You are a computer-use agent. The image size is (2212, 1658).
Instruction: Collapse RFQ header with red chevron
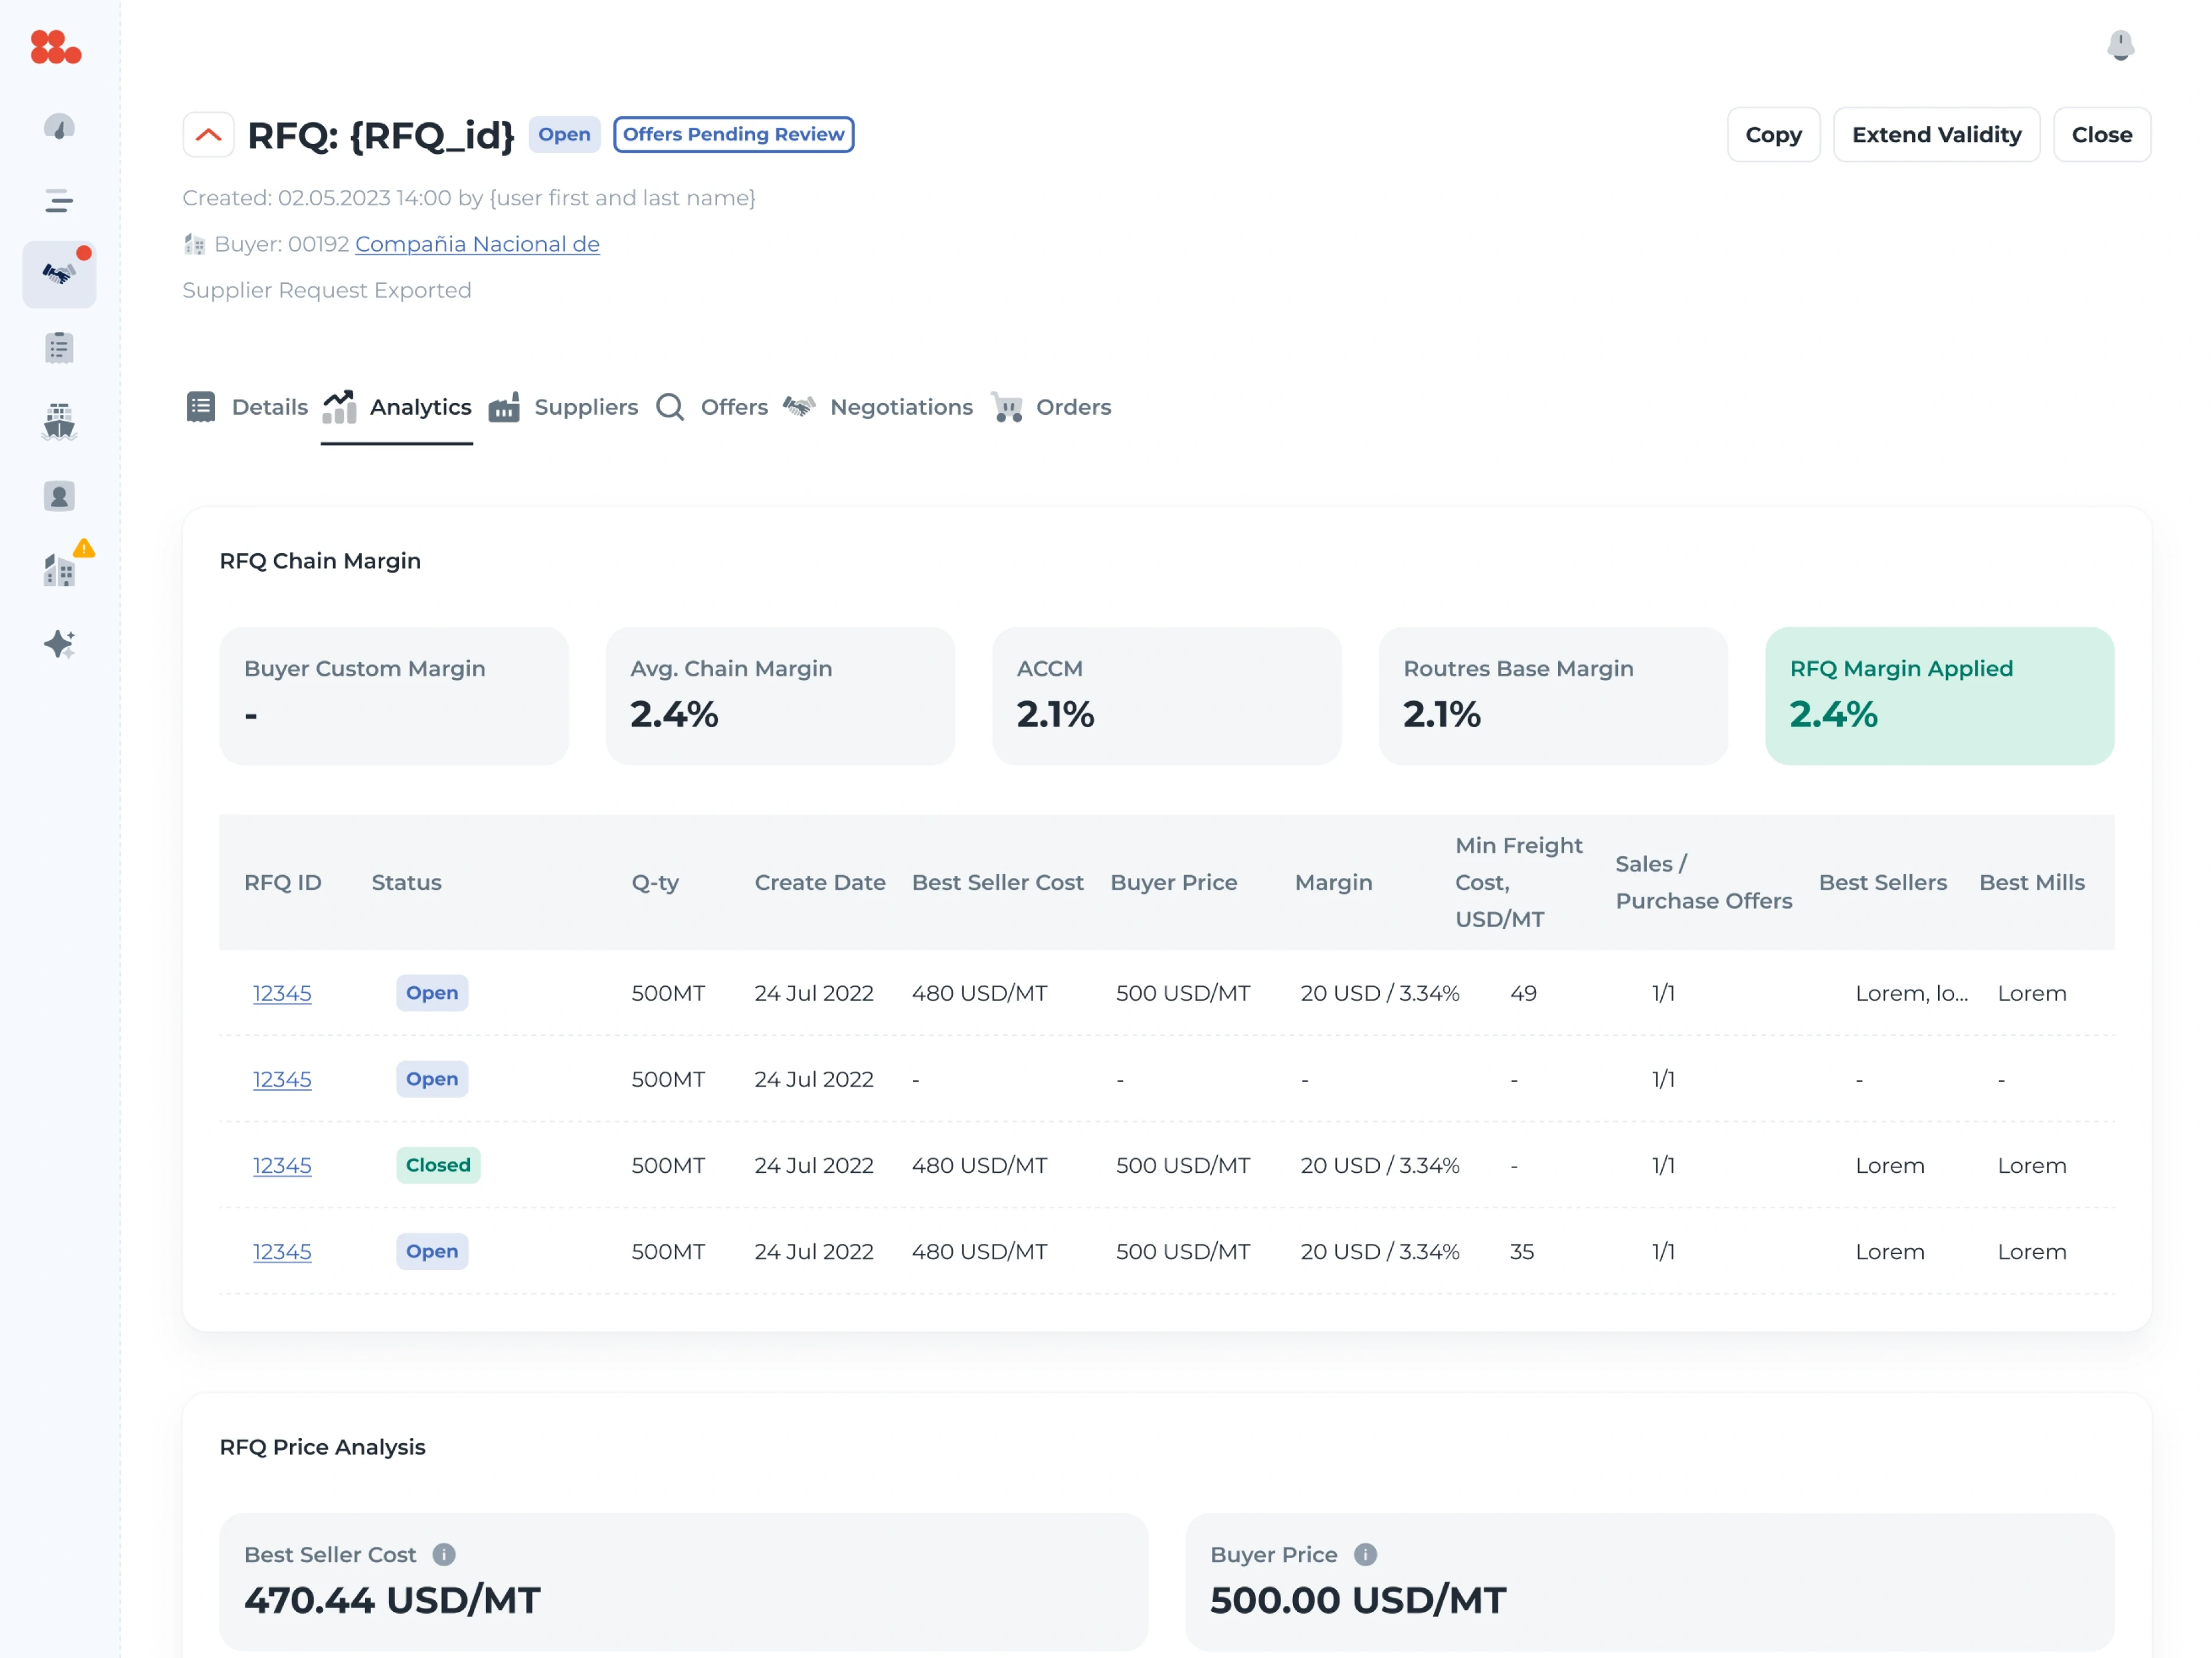pos(208,135)
